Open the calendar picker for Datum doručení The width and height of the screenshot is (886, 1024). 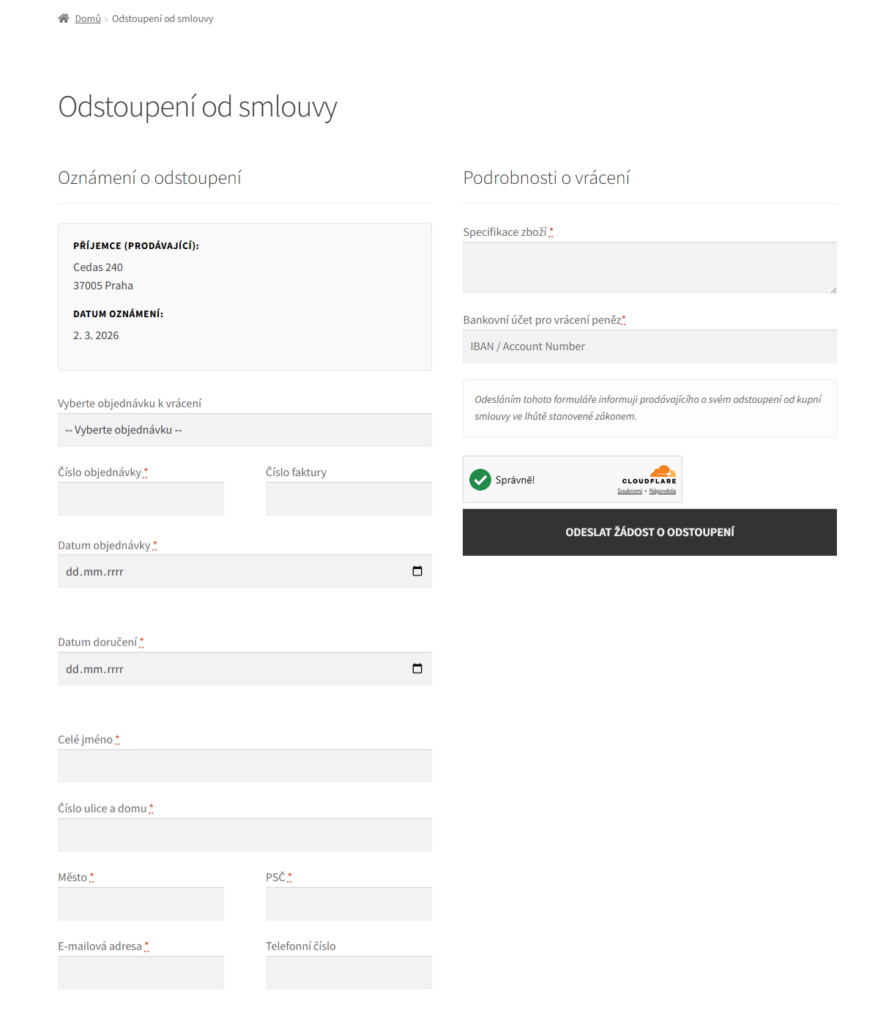point(417,668)
